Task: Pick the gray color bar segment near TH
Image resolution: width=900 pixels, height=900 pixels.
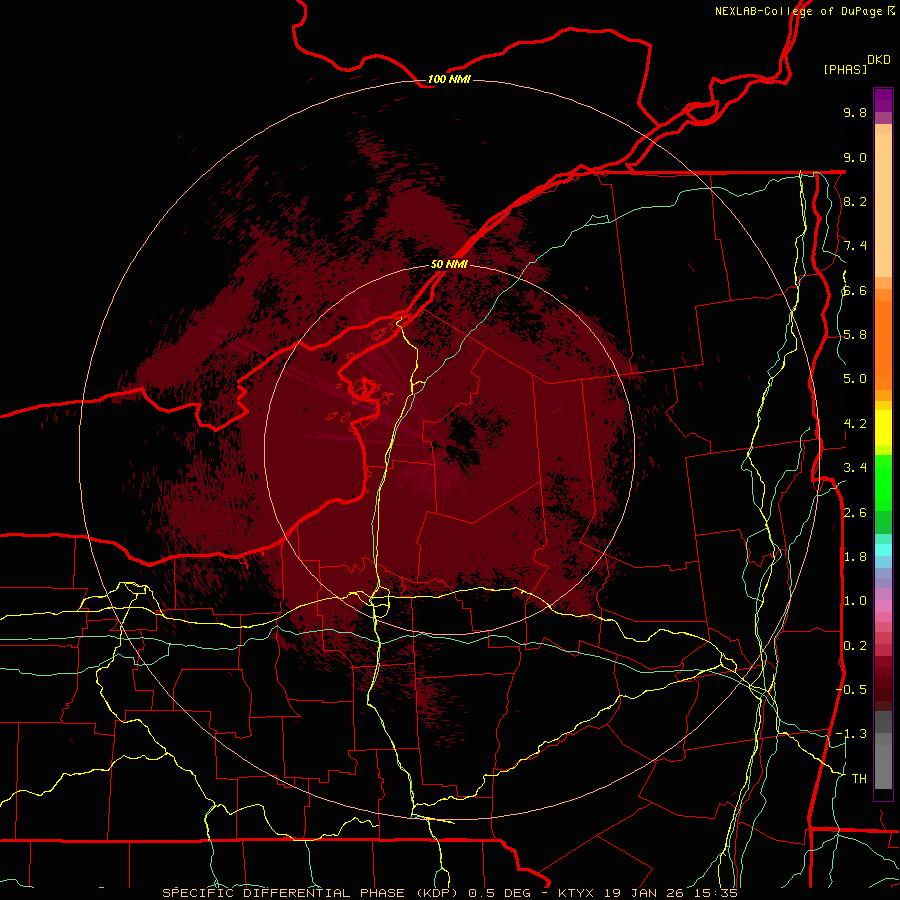Action: (883, 766)
